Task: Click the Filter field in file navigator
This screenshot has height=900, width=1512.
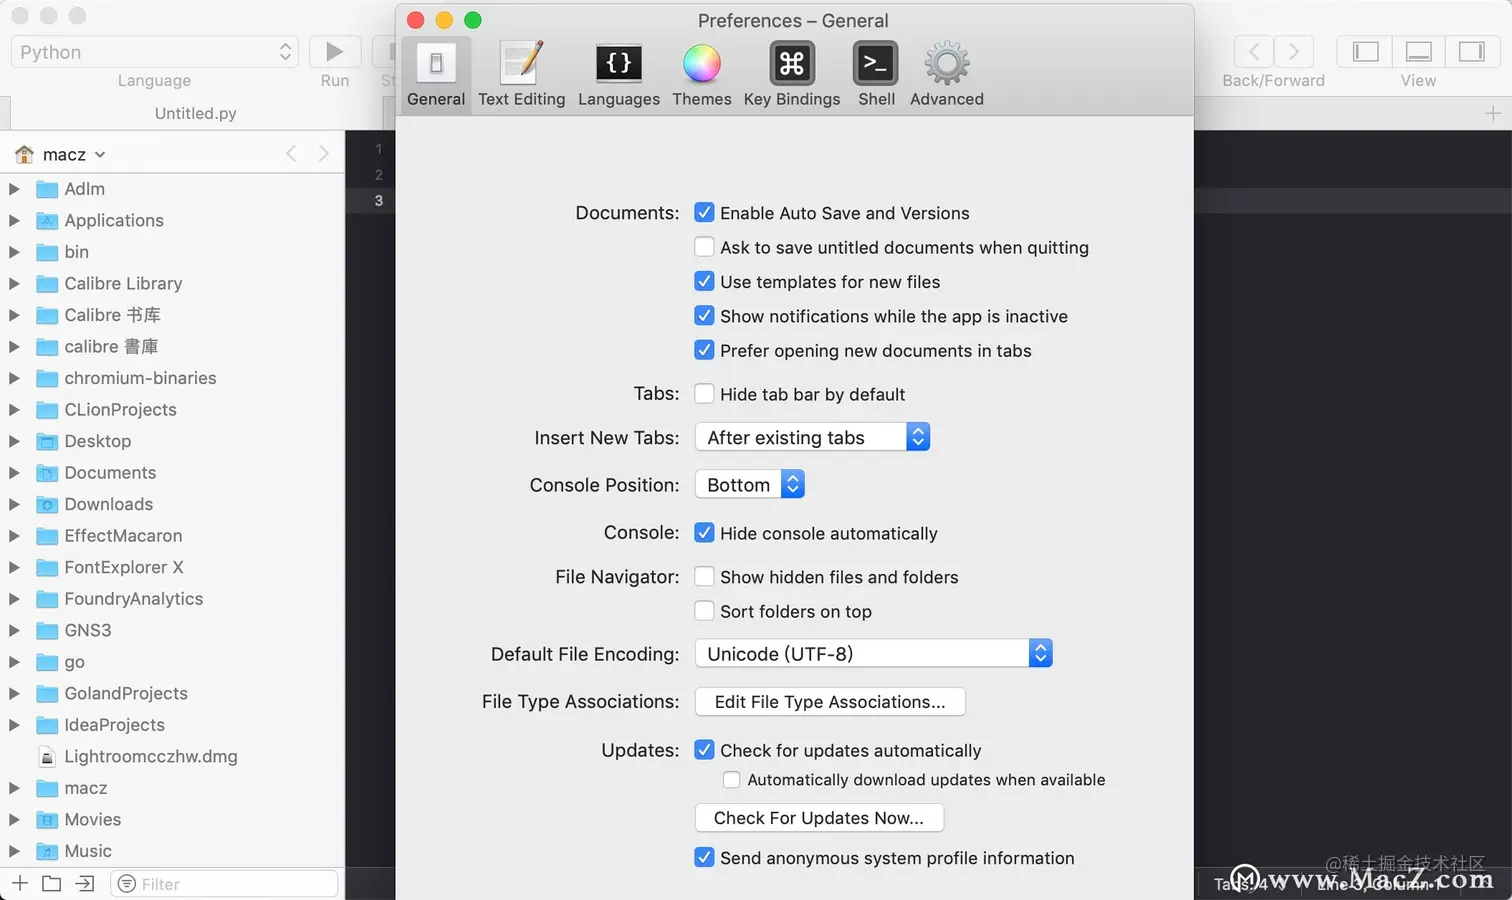Action: pos(224,883)
